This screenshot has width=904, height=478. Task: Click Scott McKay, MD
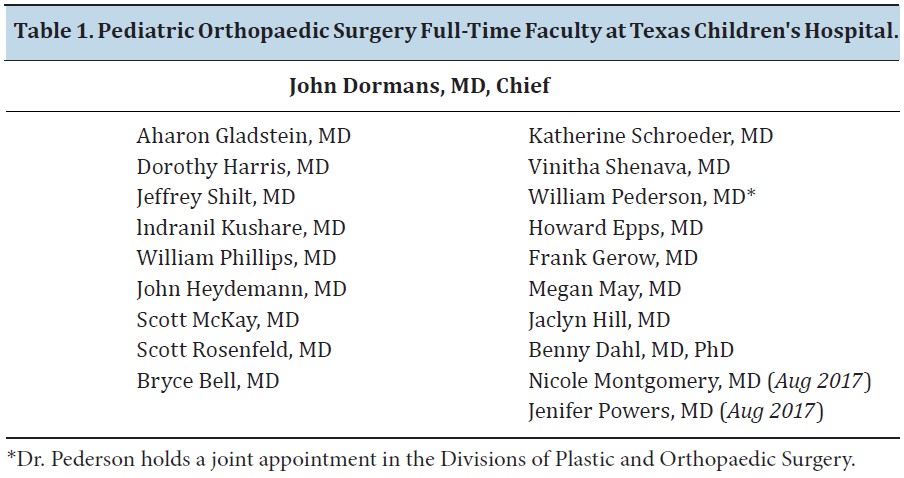click(x=218, y=320)
